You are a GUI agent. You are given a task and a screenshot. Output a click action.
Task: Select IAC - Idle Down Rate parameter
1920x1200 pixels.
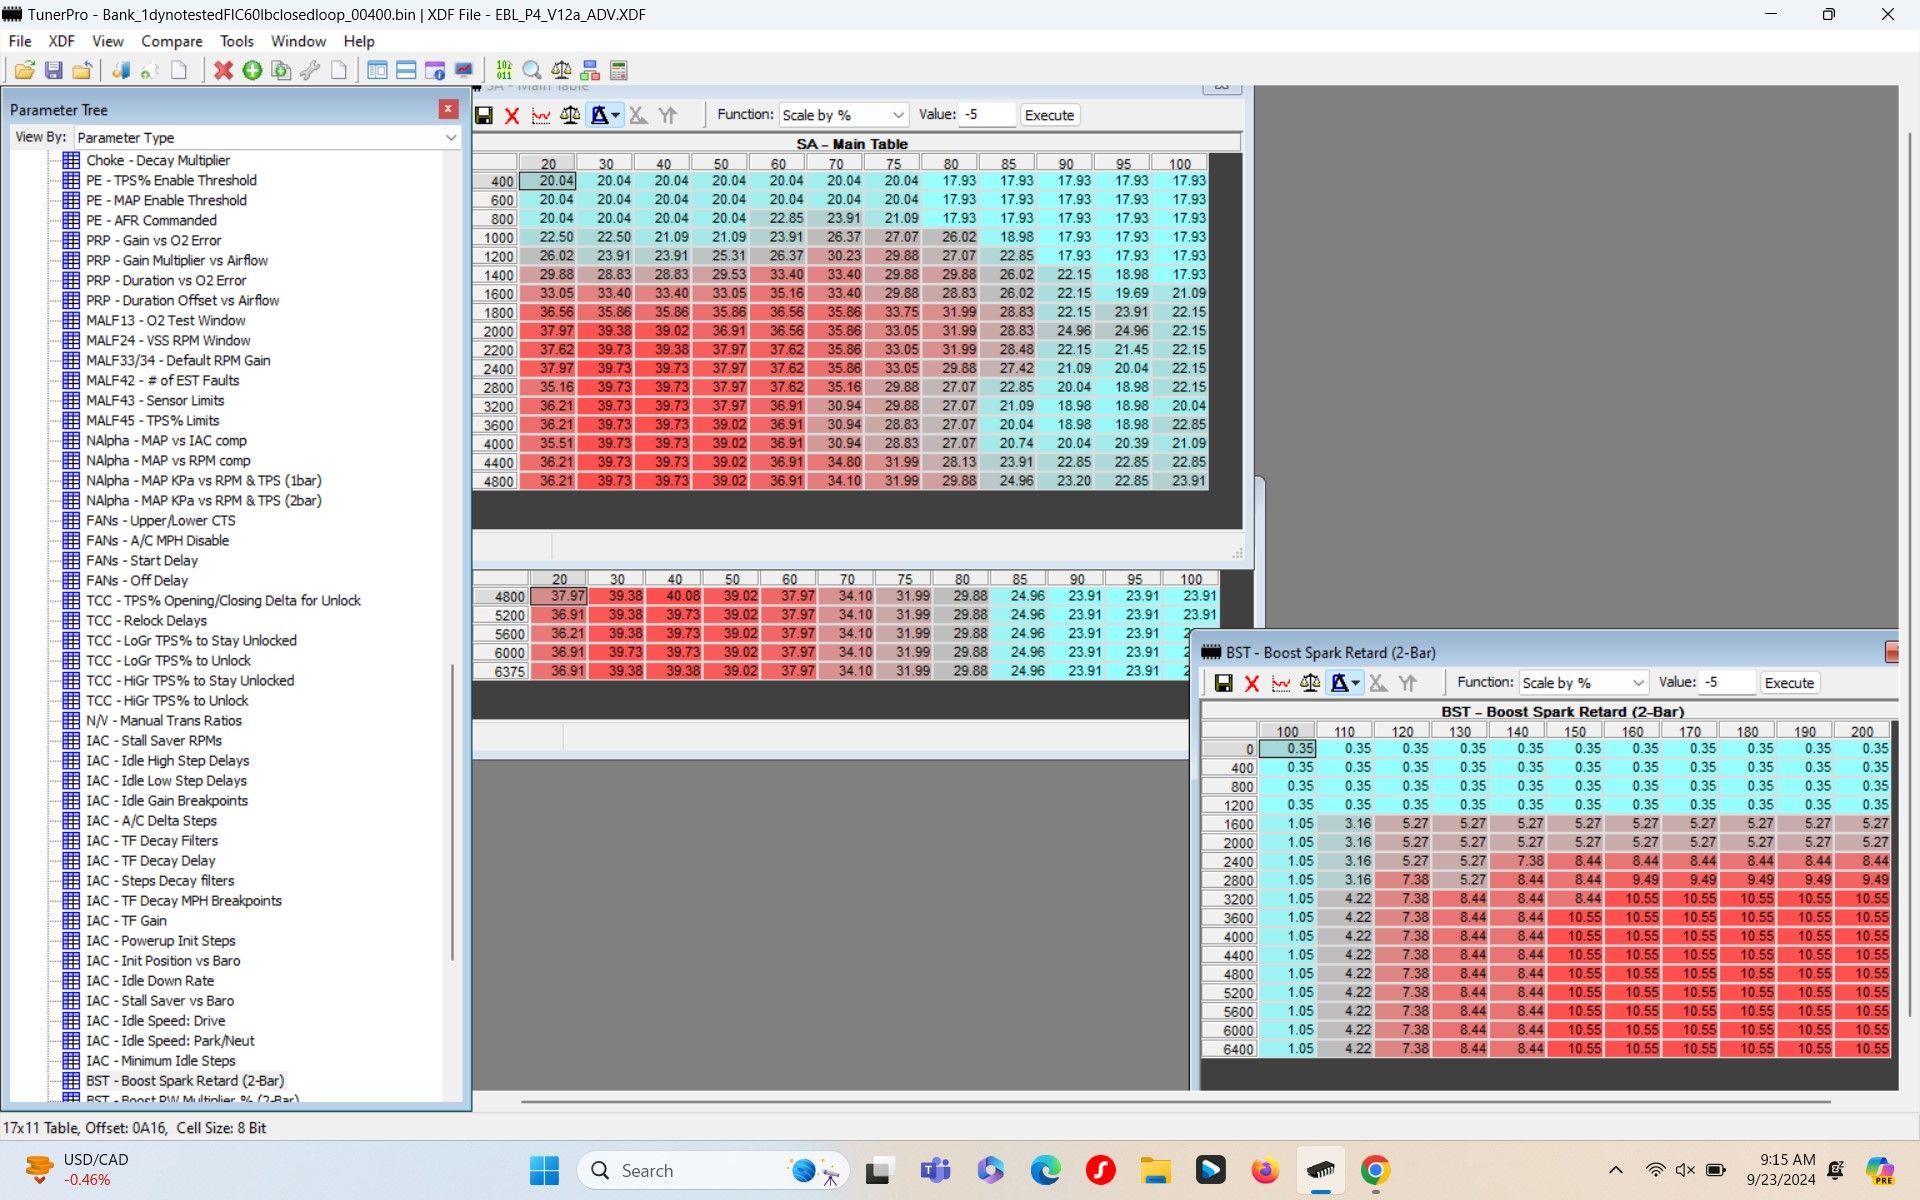[150, 981]
